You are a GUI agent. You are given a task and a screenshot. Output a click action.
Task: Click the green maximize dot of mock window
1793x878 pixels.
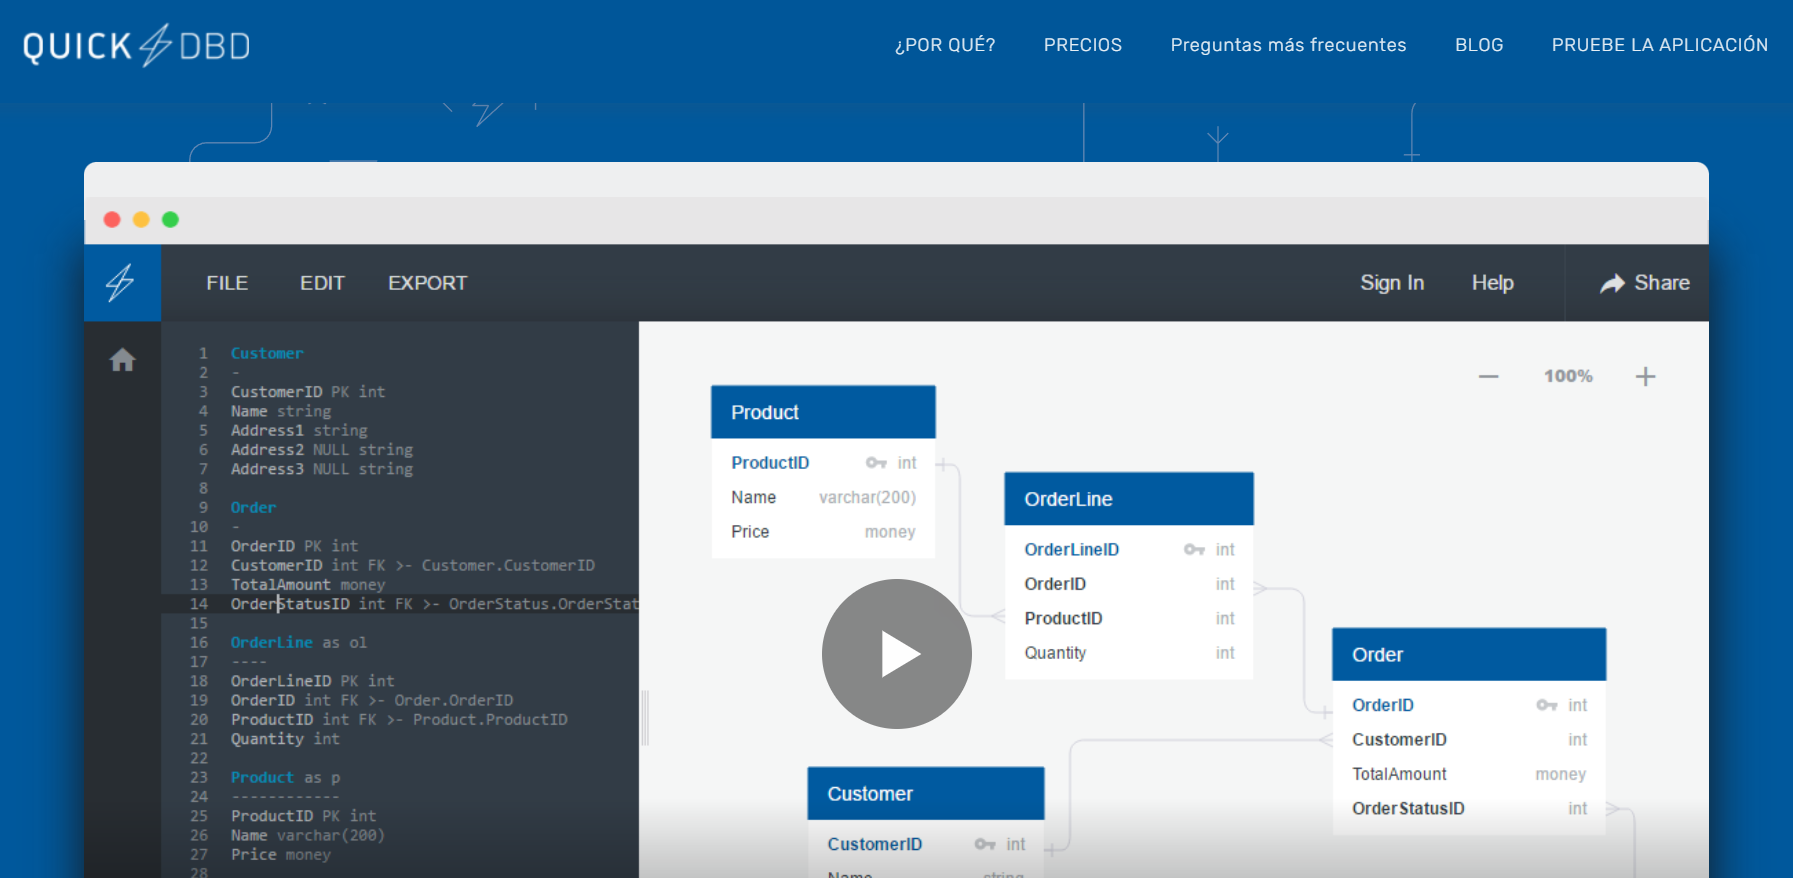170,220
